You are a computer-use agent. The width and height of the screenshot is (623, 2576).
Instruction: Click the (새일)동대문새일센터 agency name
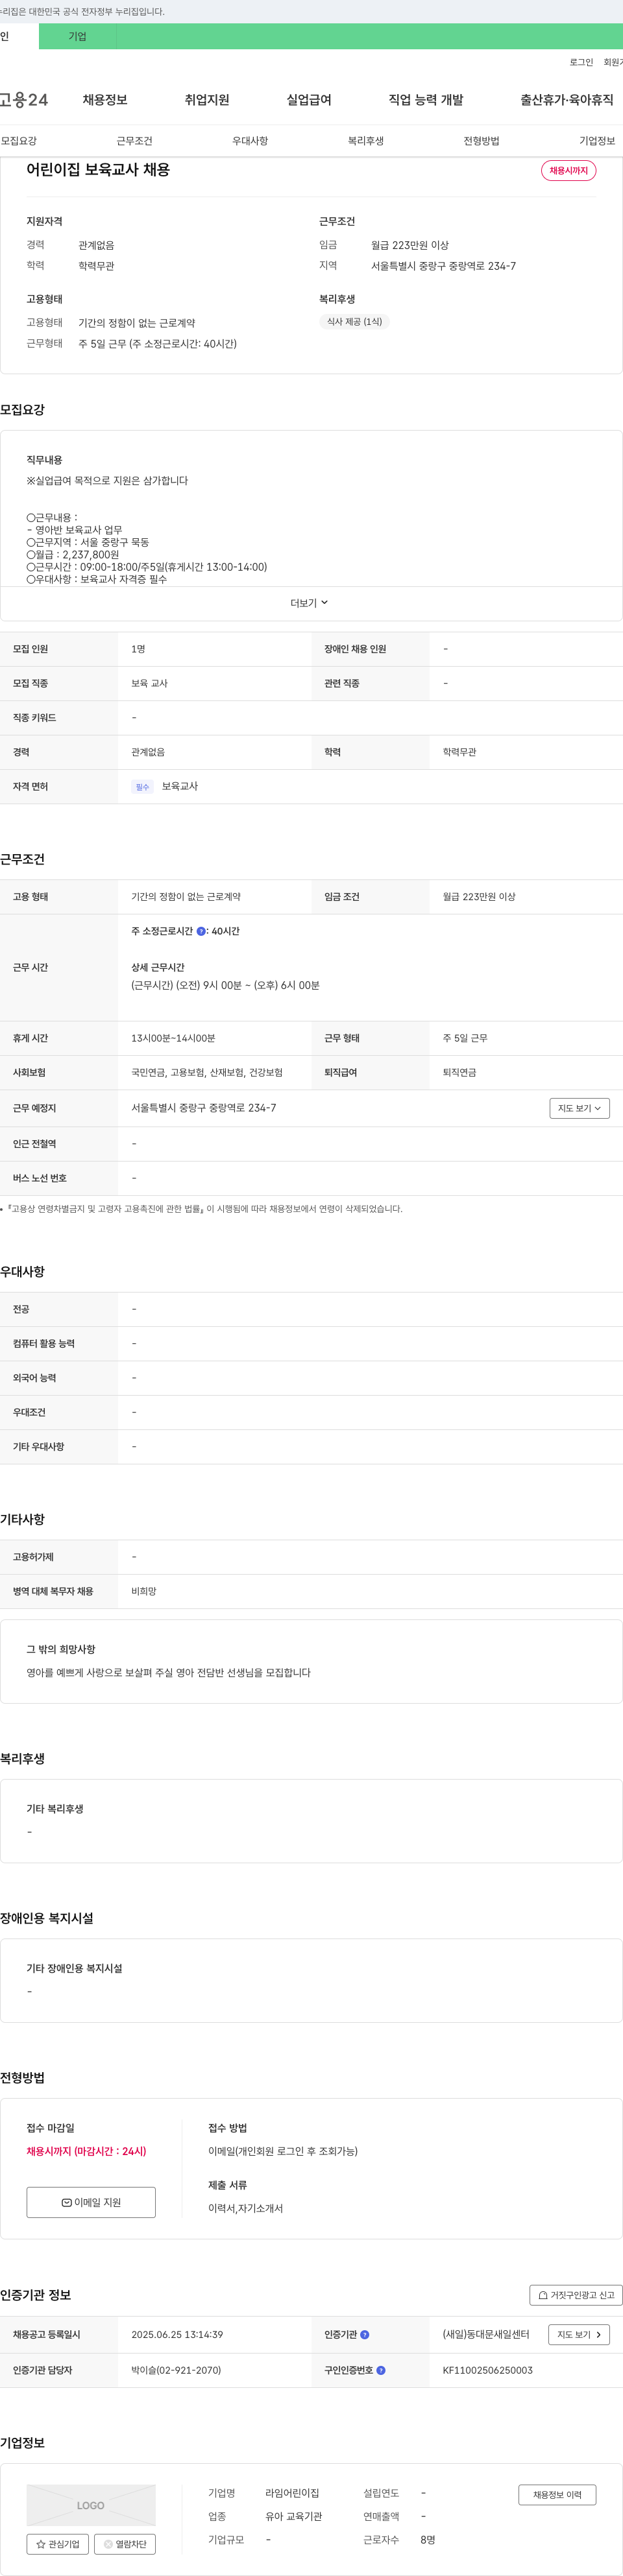tap(486, 2335)
